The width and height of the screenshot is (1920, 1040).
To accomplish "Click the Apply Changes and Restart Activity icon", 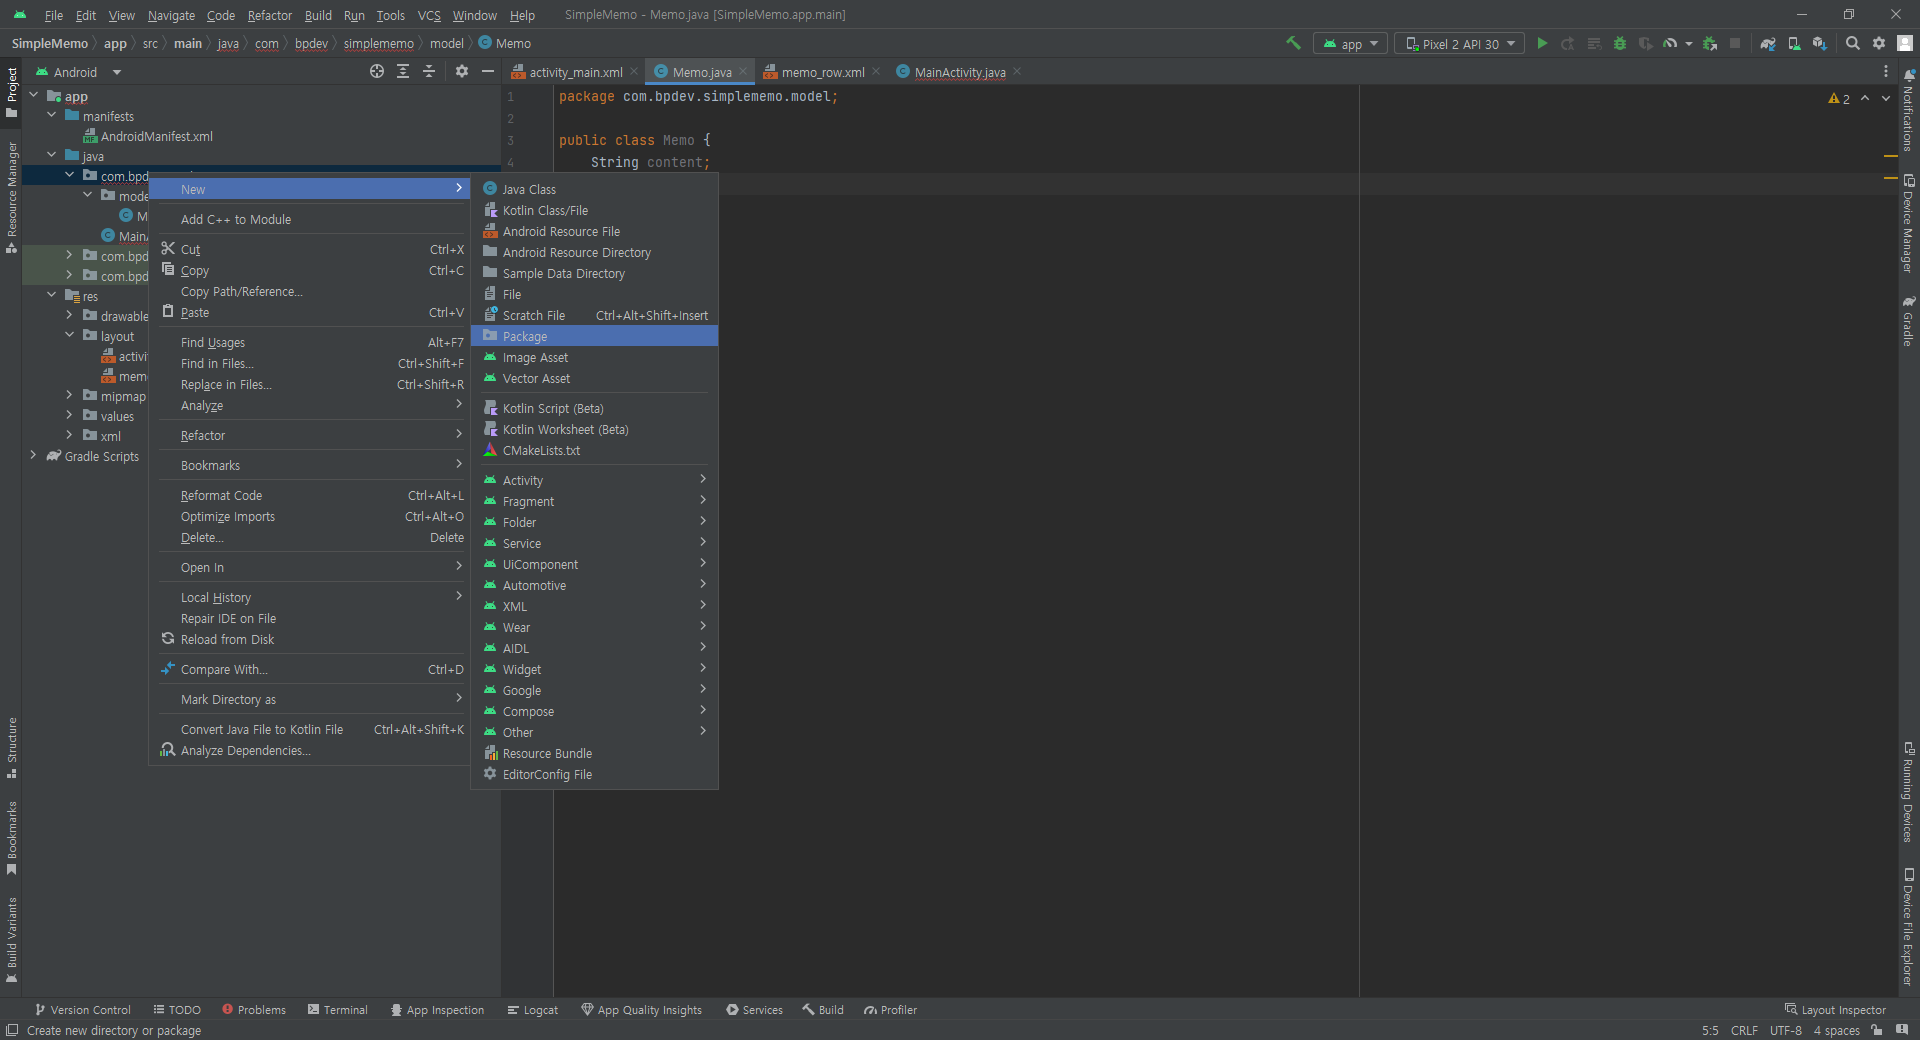I will (x=1568, y=43).
